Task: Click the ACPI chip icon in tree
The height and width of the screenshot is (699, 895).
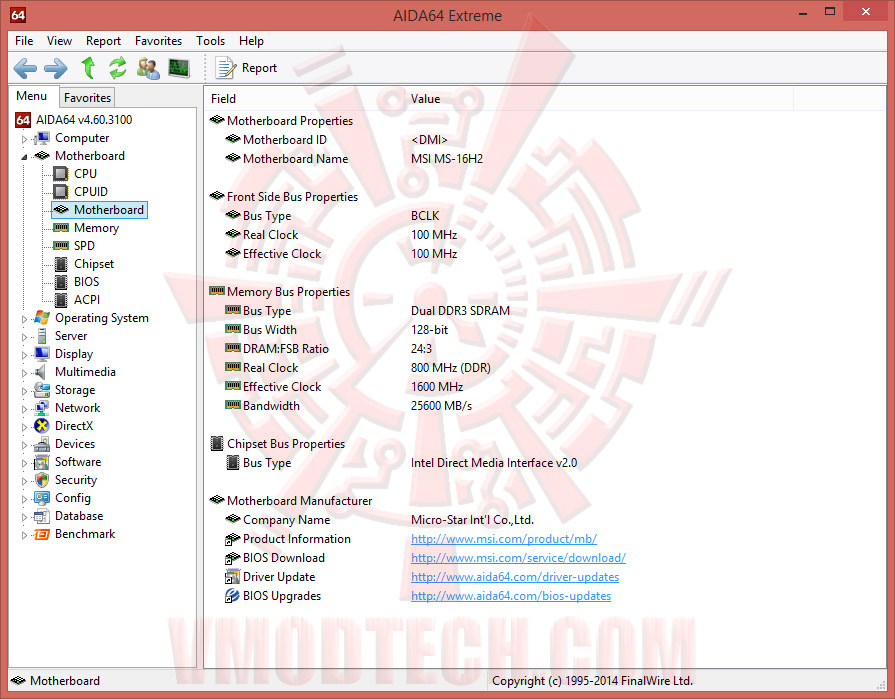Action: click(x=61, y=300)
